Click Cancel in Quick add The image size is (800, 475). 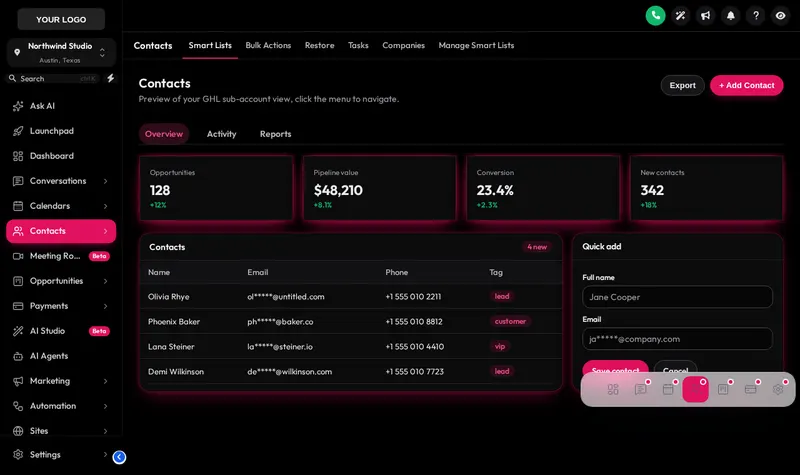coord(676,366)
